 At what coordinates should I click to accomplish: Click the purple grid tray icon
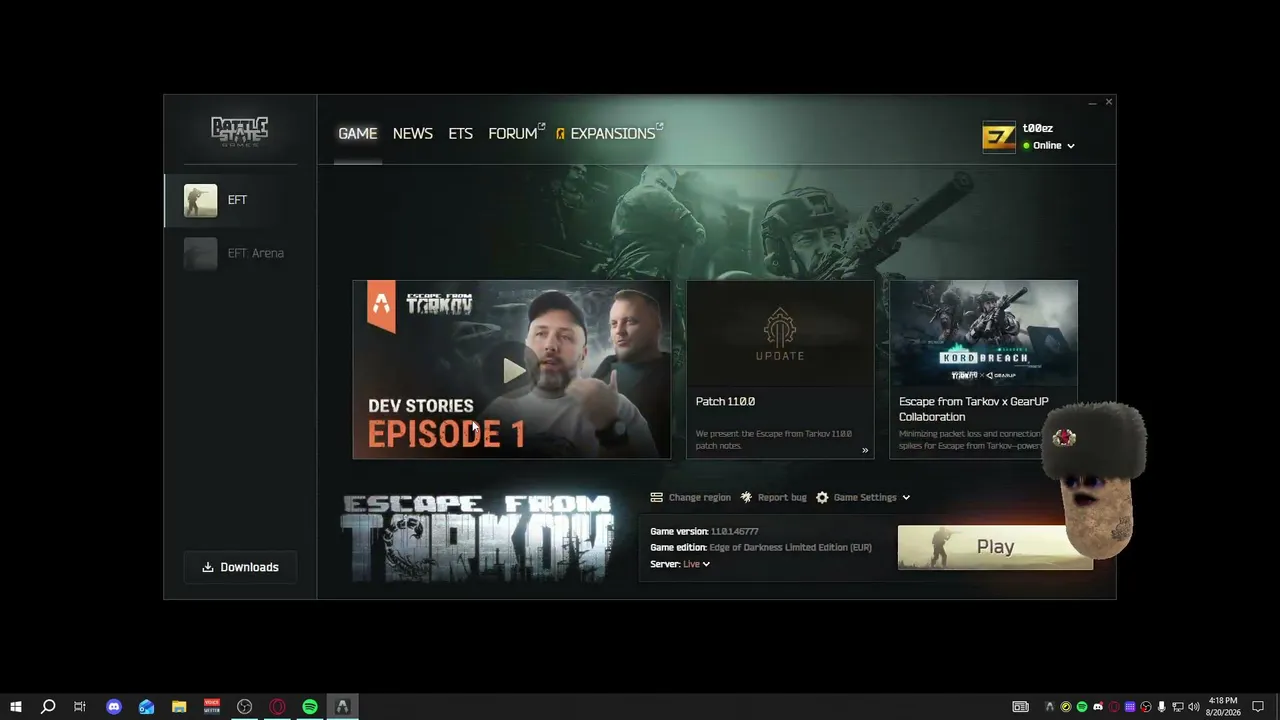[x=1130, y=707]
